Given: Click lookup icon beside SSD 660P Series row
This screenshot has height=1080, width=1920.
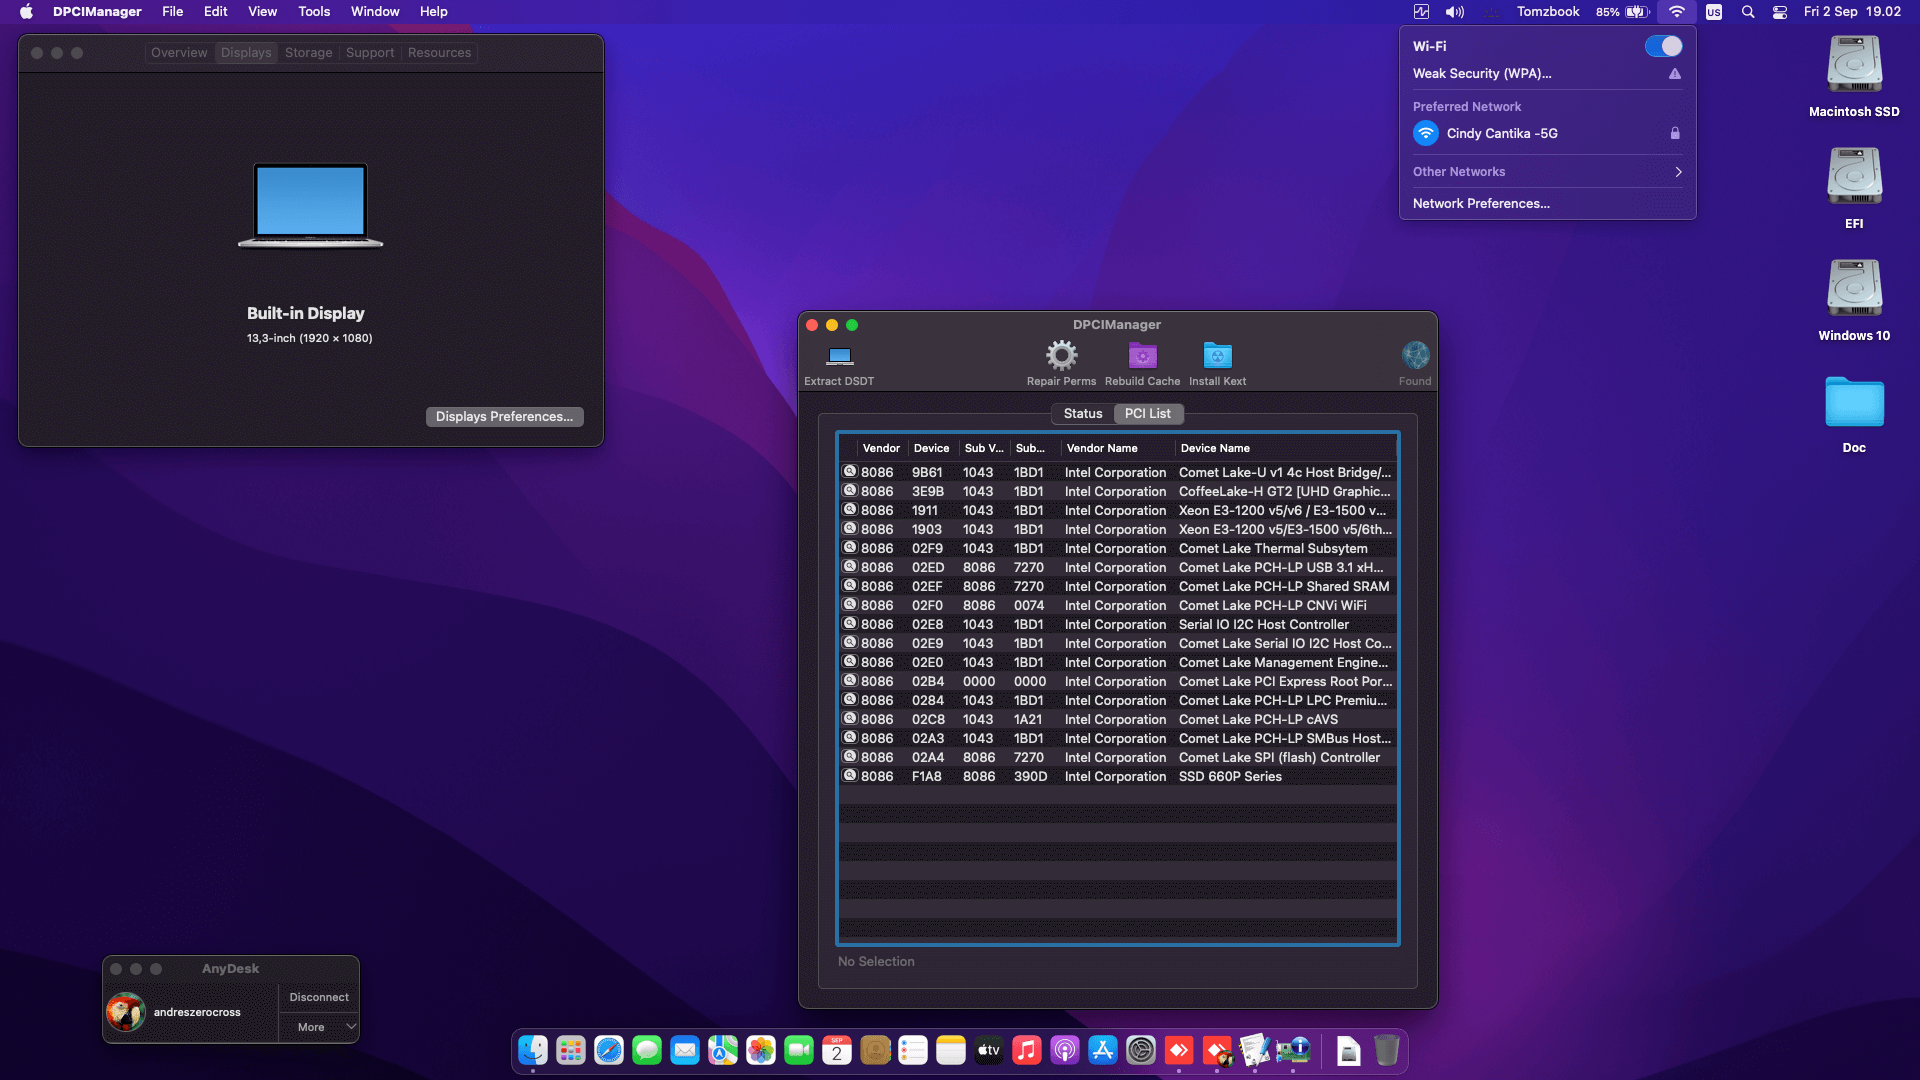Looking at the screenshot, I should point(850,776).
